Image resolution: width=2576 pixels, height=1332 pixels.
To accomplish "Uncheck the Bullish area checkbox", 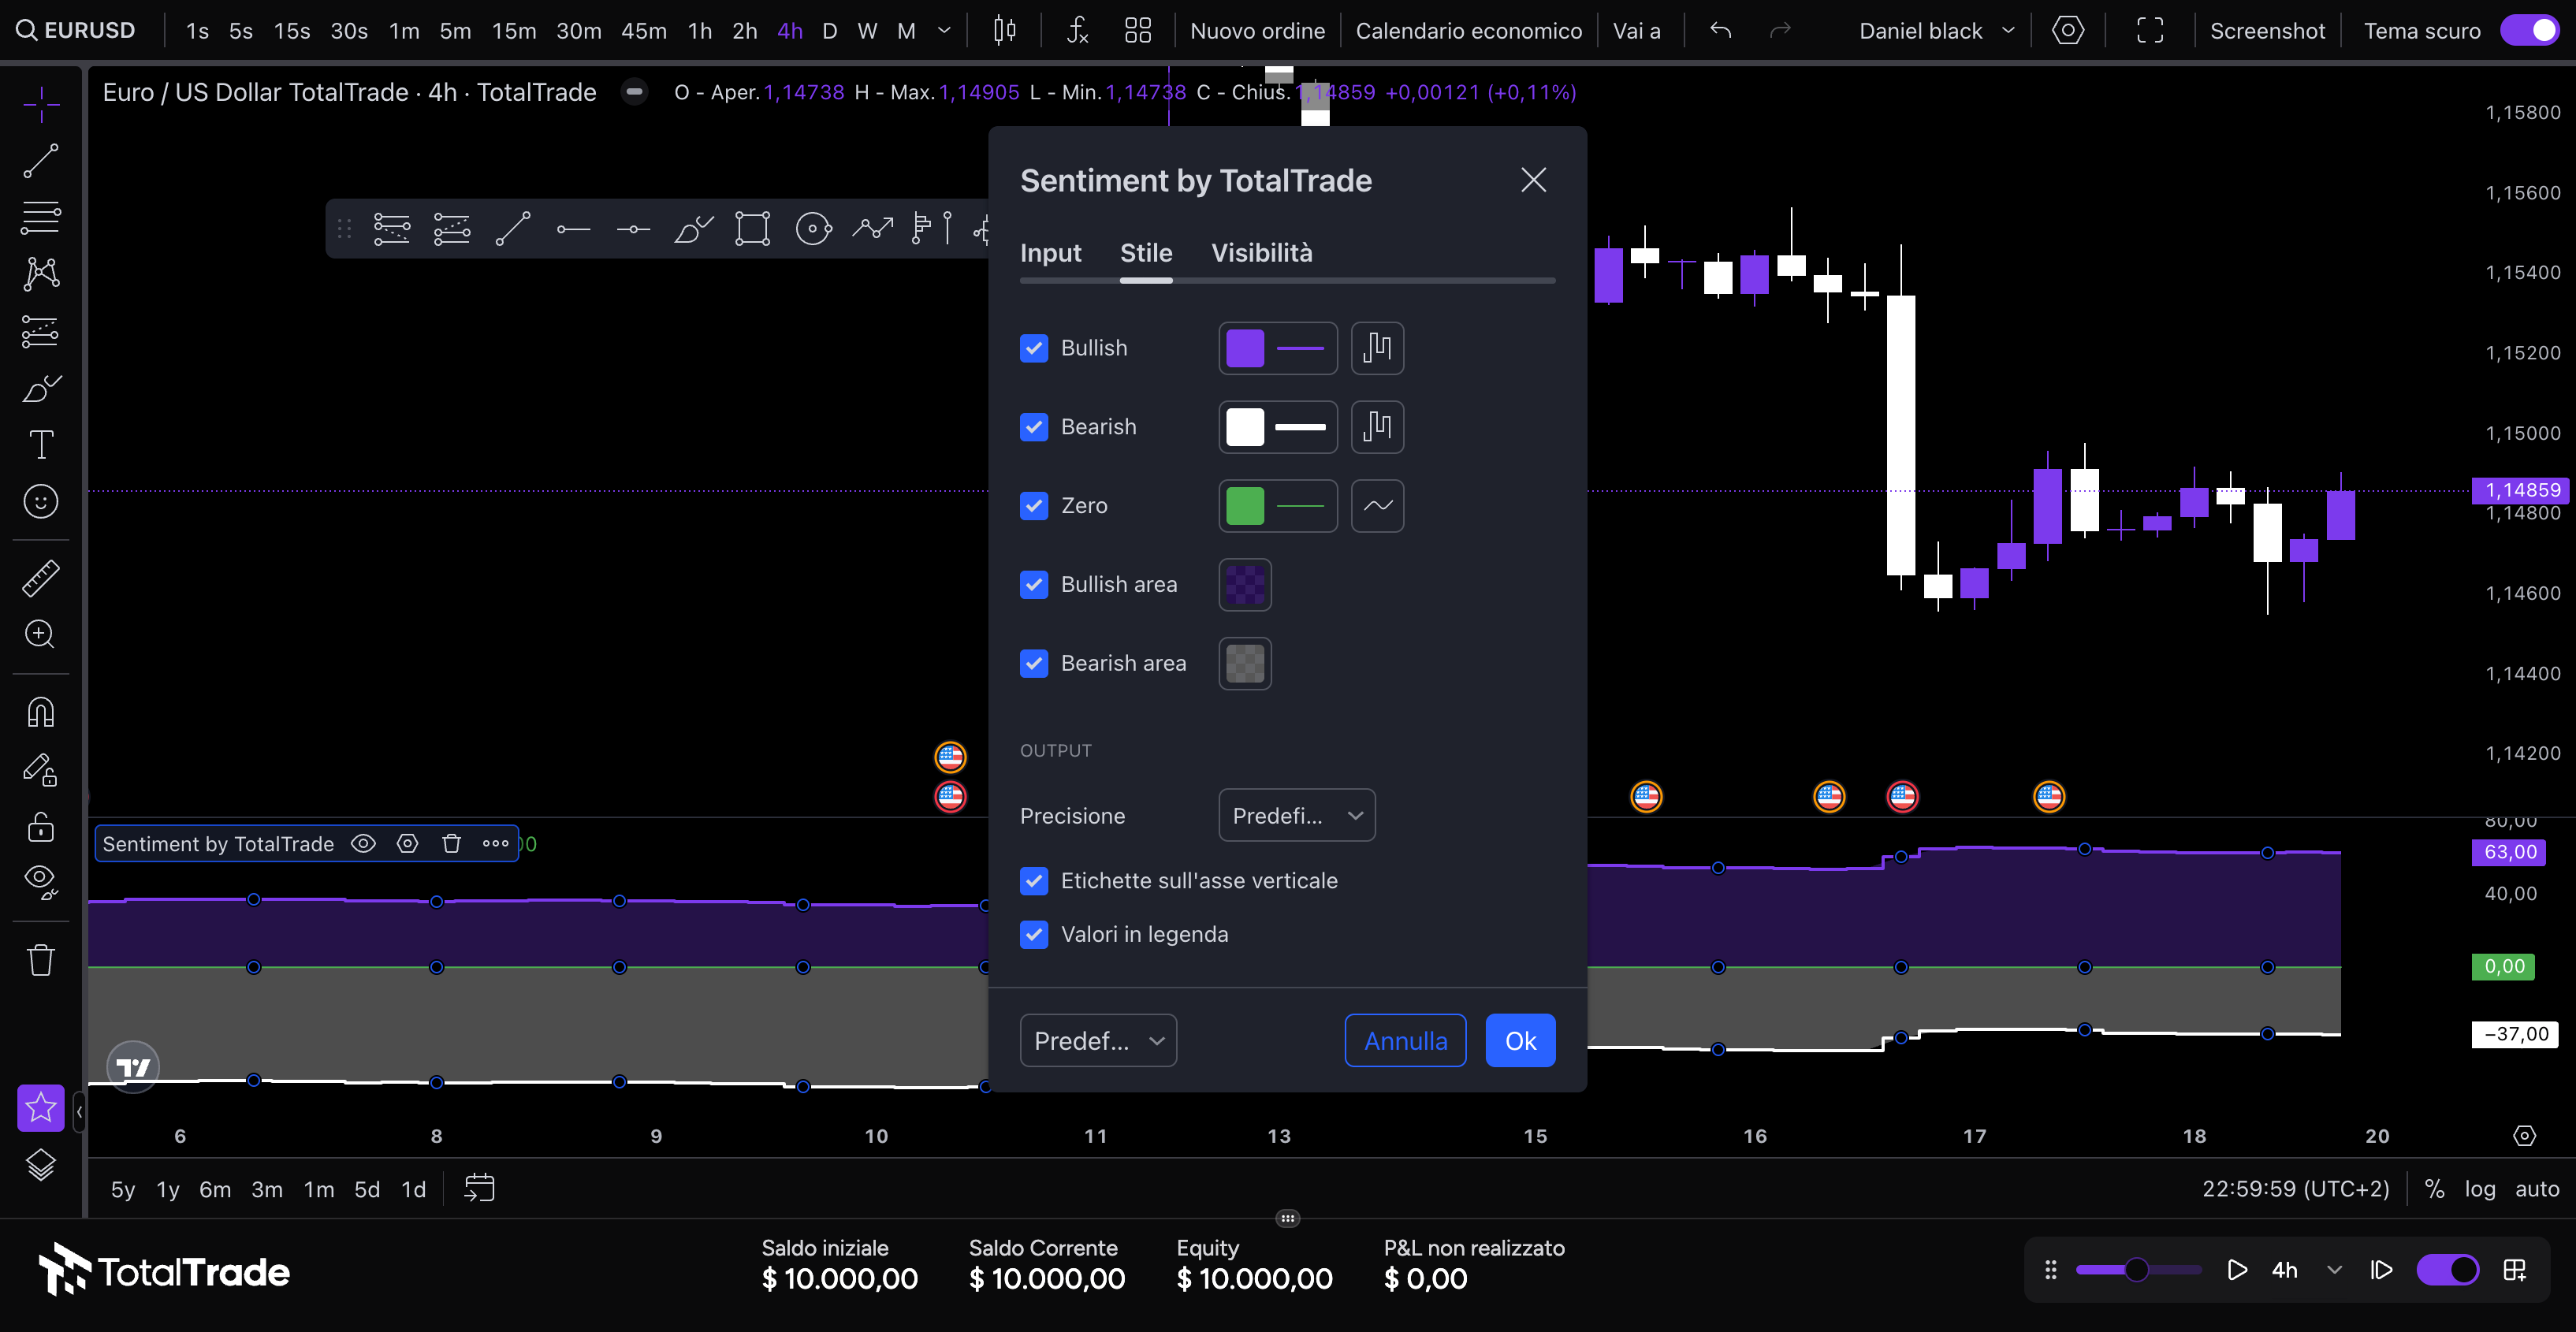I will click(1034, 585).
